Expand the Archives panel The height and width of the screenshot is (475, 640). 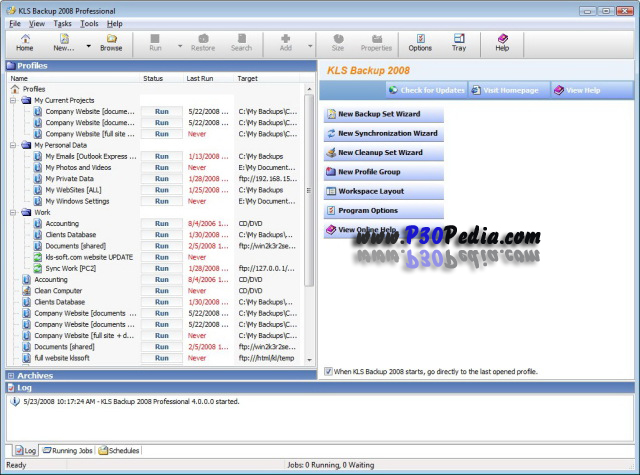[11, 375]
